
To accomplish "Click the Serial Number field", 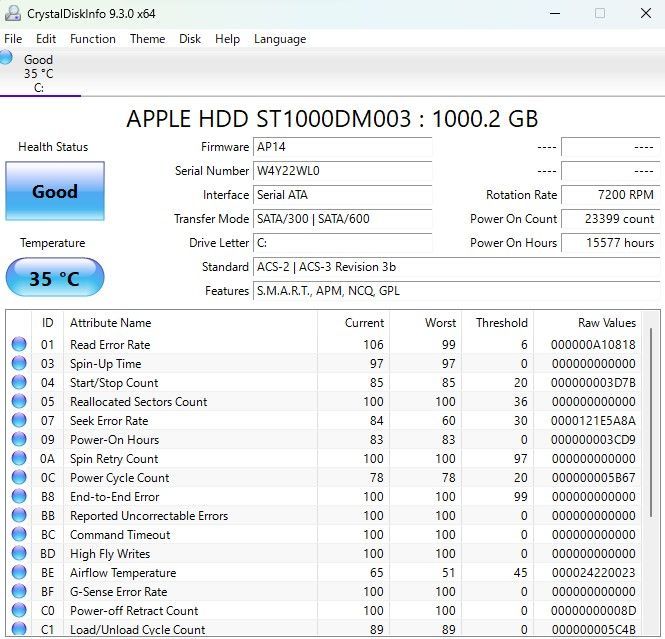I will [x=342, y=171].
